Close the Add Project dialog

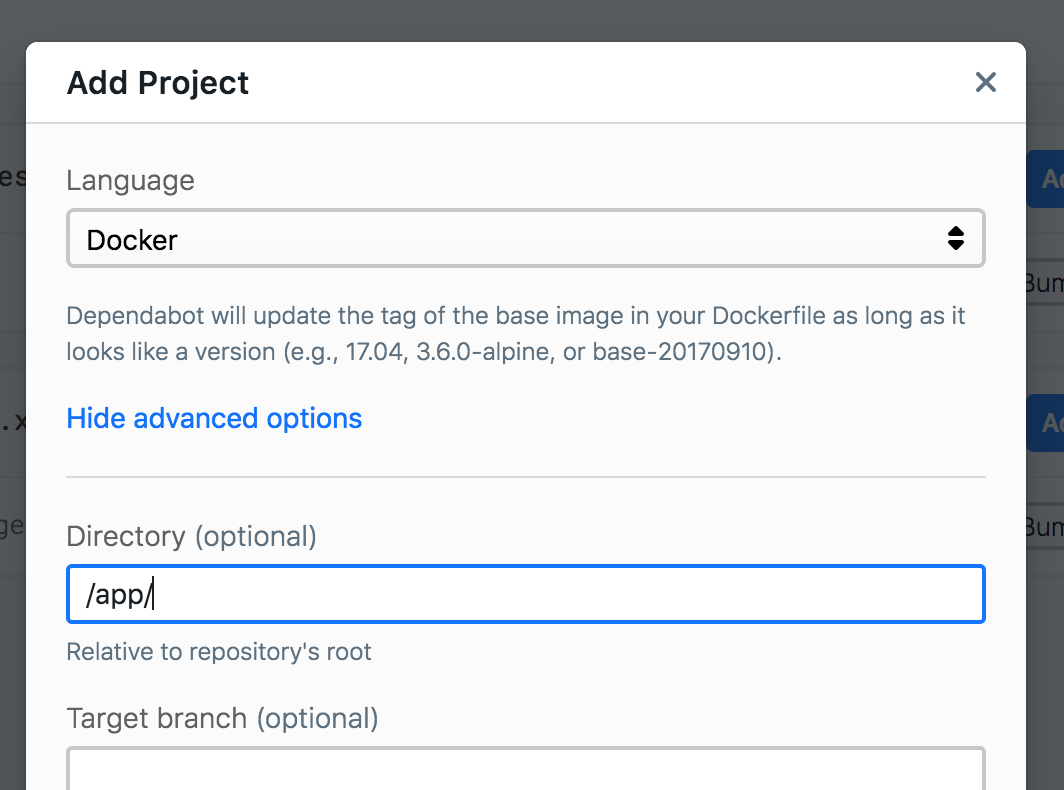[985, 83]
